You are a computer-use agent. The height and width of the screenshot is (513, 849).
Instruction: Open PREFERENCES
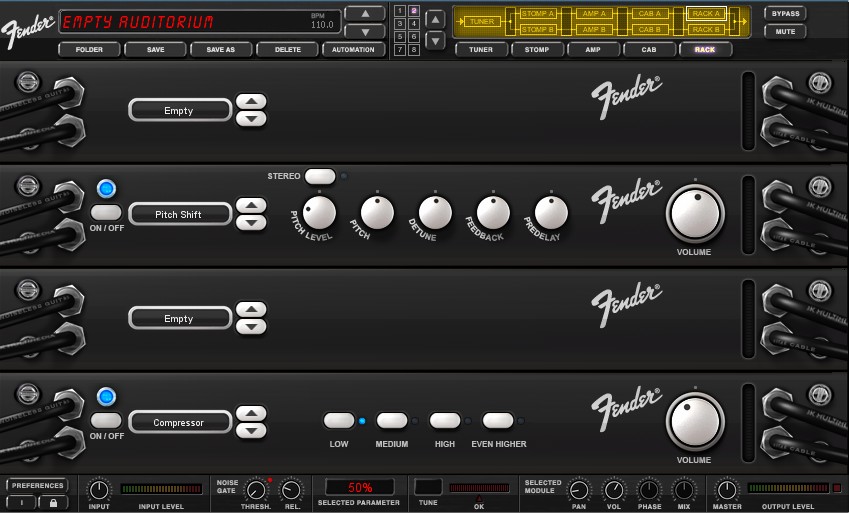tap(38, 485)
